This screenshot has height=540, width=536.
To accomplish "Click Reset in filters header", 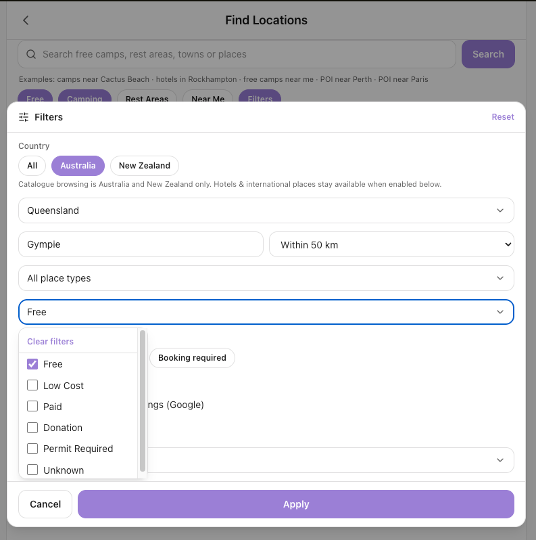I will pyautogui.click(x=503, y=117).
